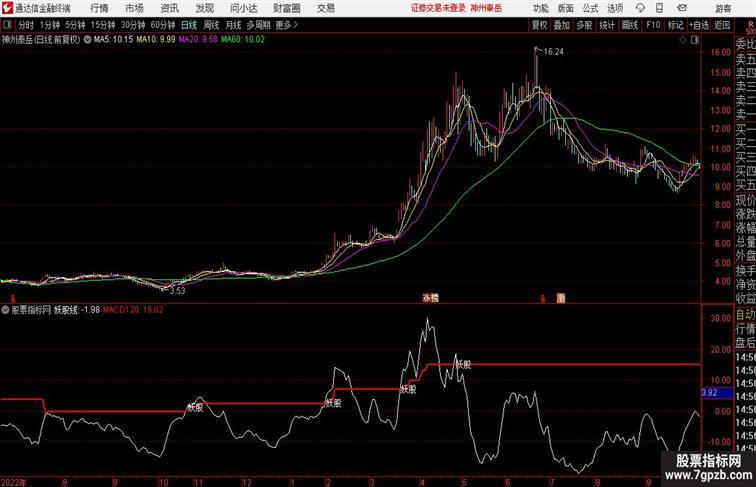The height and width of the screenshot is (487, 756).
Task: Open dropdown beside 股票指标网 indicator title
Action: [x=5, y=310]
